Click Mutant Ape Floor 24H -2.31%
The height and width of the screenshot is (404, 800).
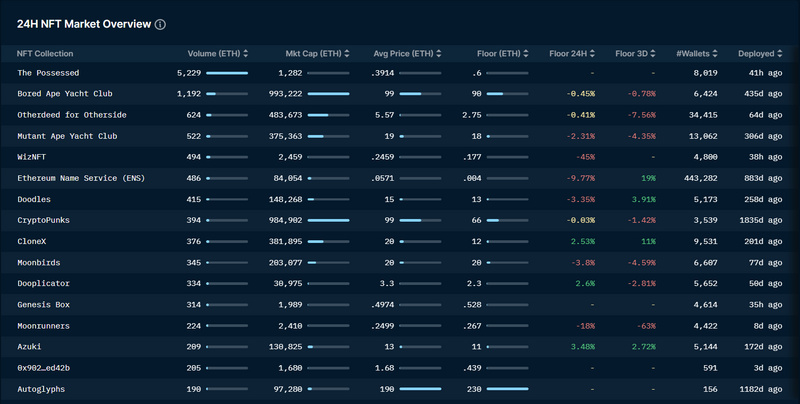pos(581,136)
